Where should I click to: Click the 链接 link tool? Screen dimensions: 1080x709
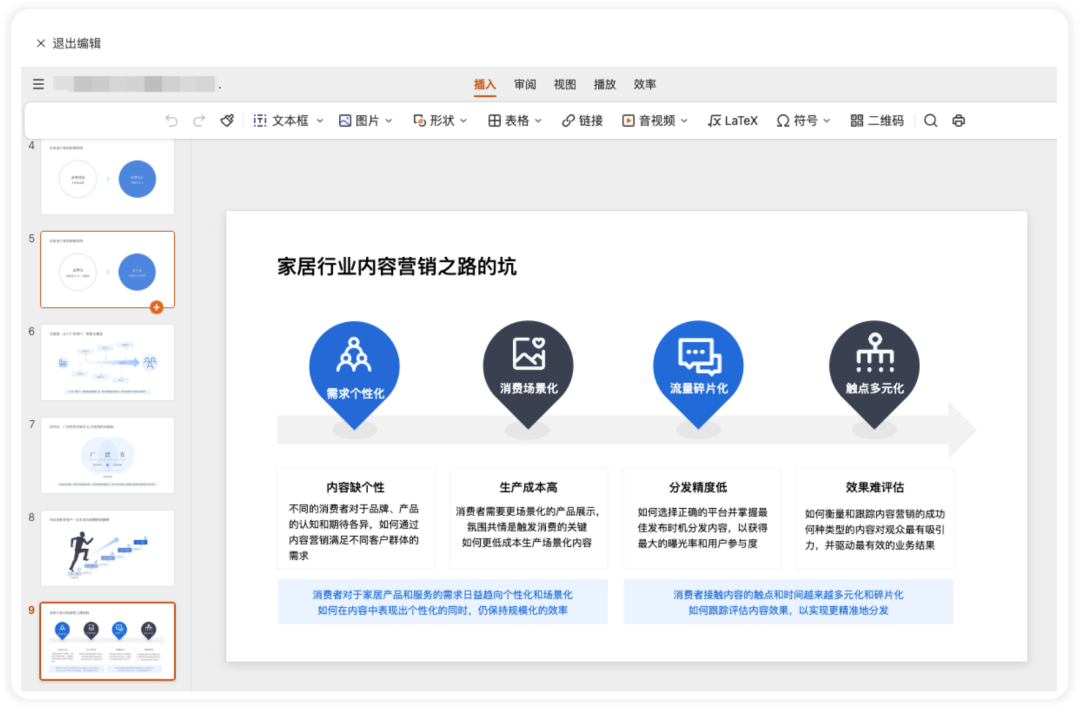pos(582,121)
